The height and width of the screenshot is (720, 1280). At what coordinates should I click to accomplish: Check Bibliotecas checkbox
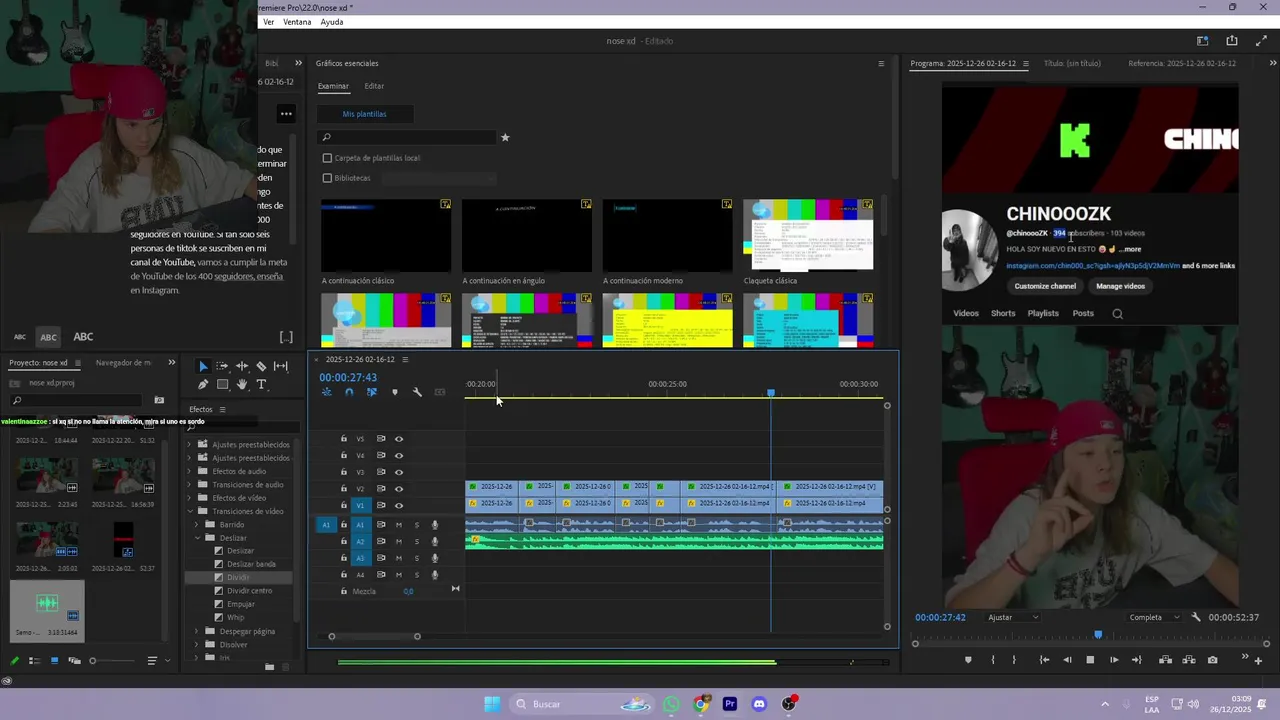(327, 178)
